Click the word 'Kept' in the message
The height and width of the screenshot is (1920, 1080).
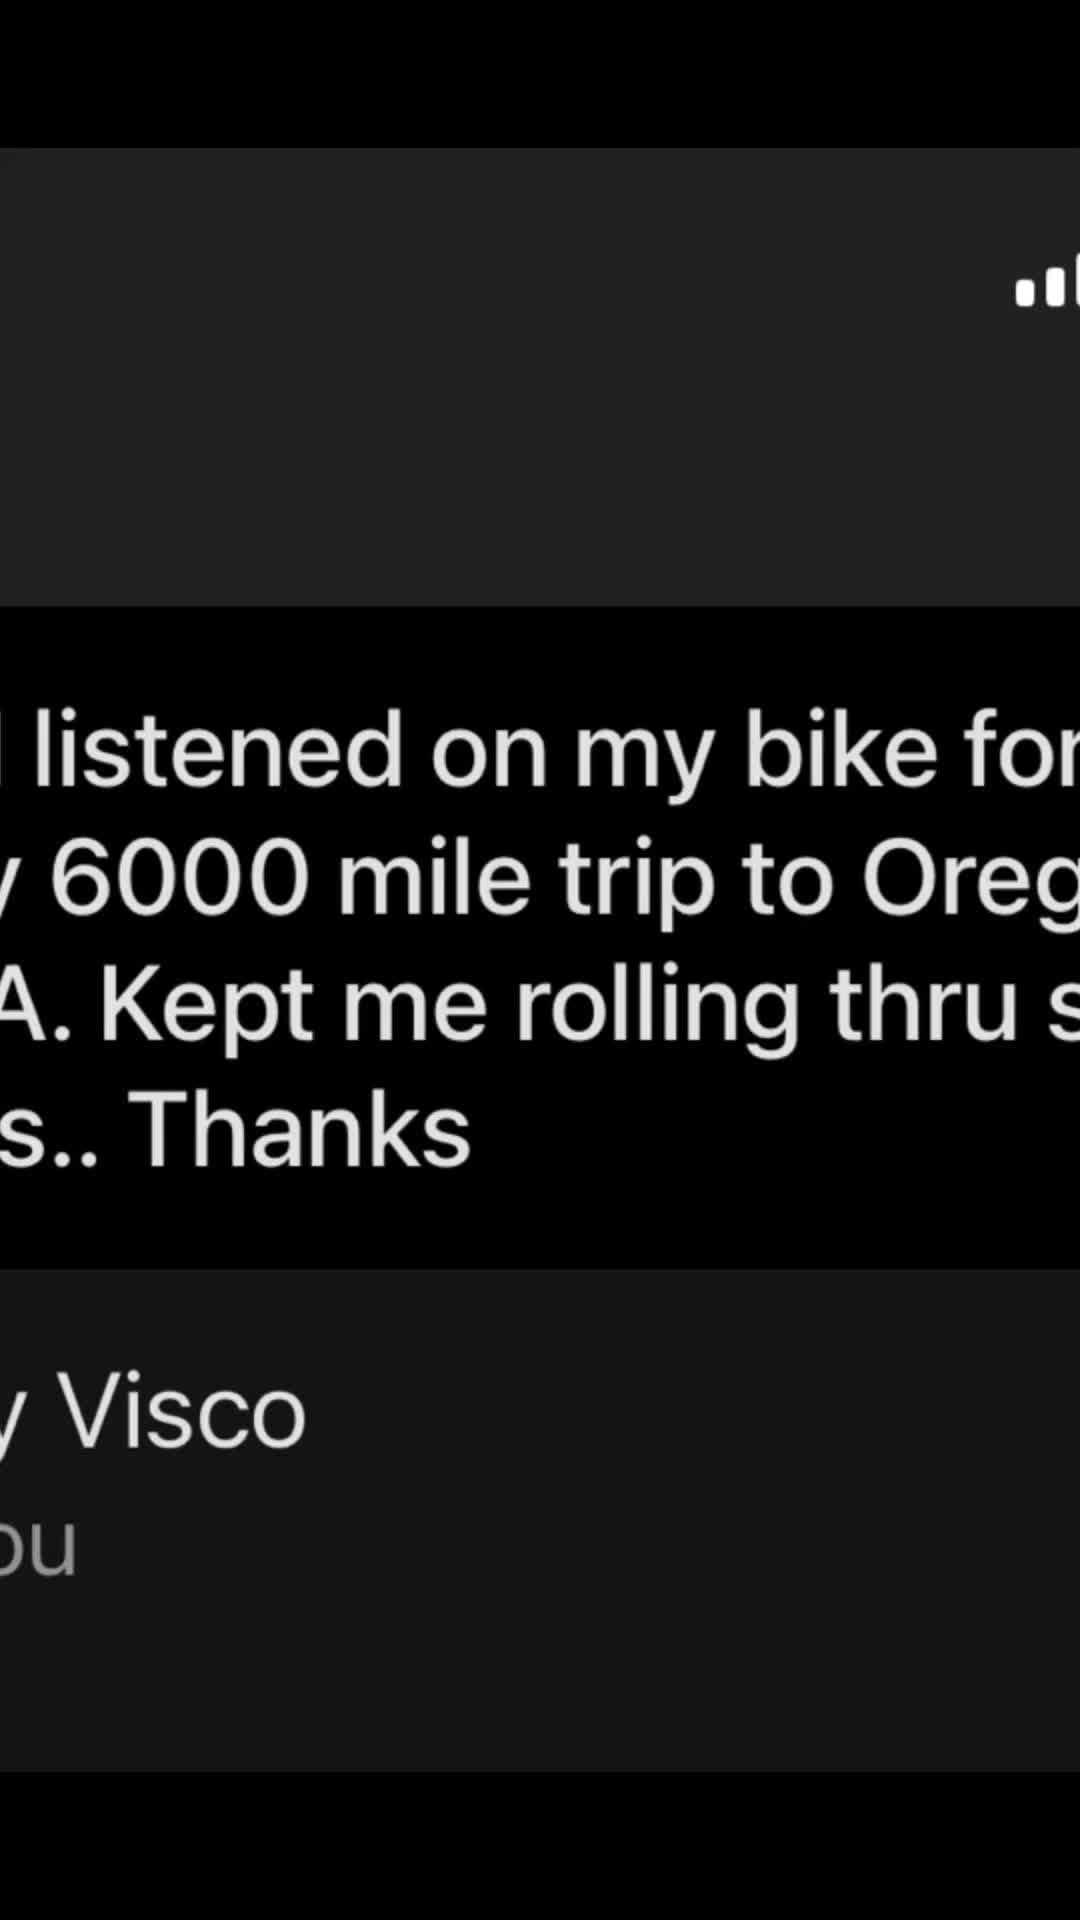(x=206, y=1006)
